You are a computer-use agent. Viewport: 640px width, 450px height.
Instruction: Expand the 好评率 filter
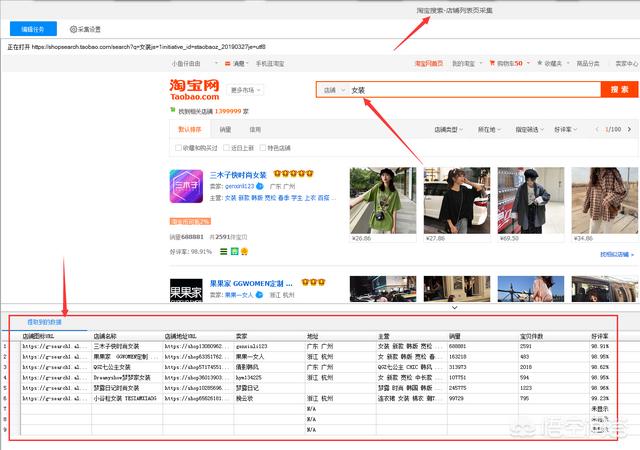565,129
